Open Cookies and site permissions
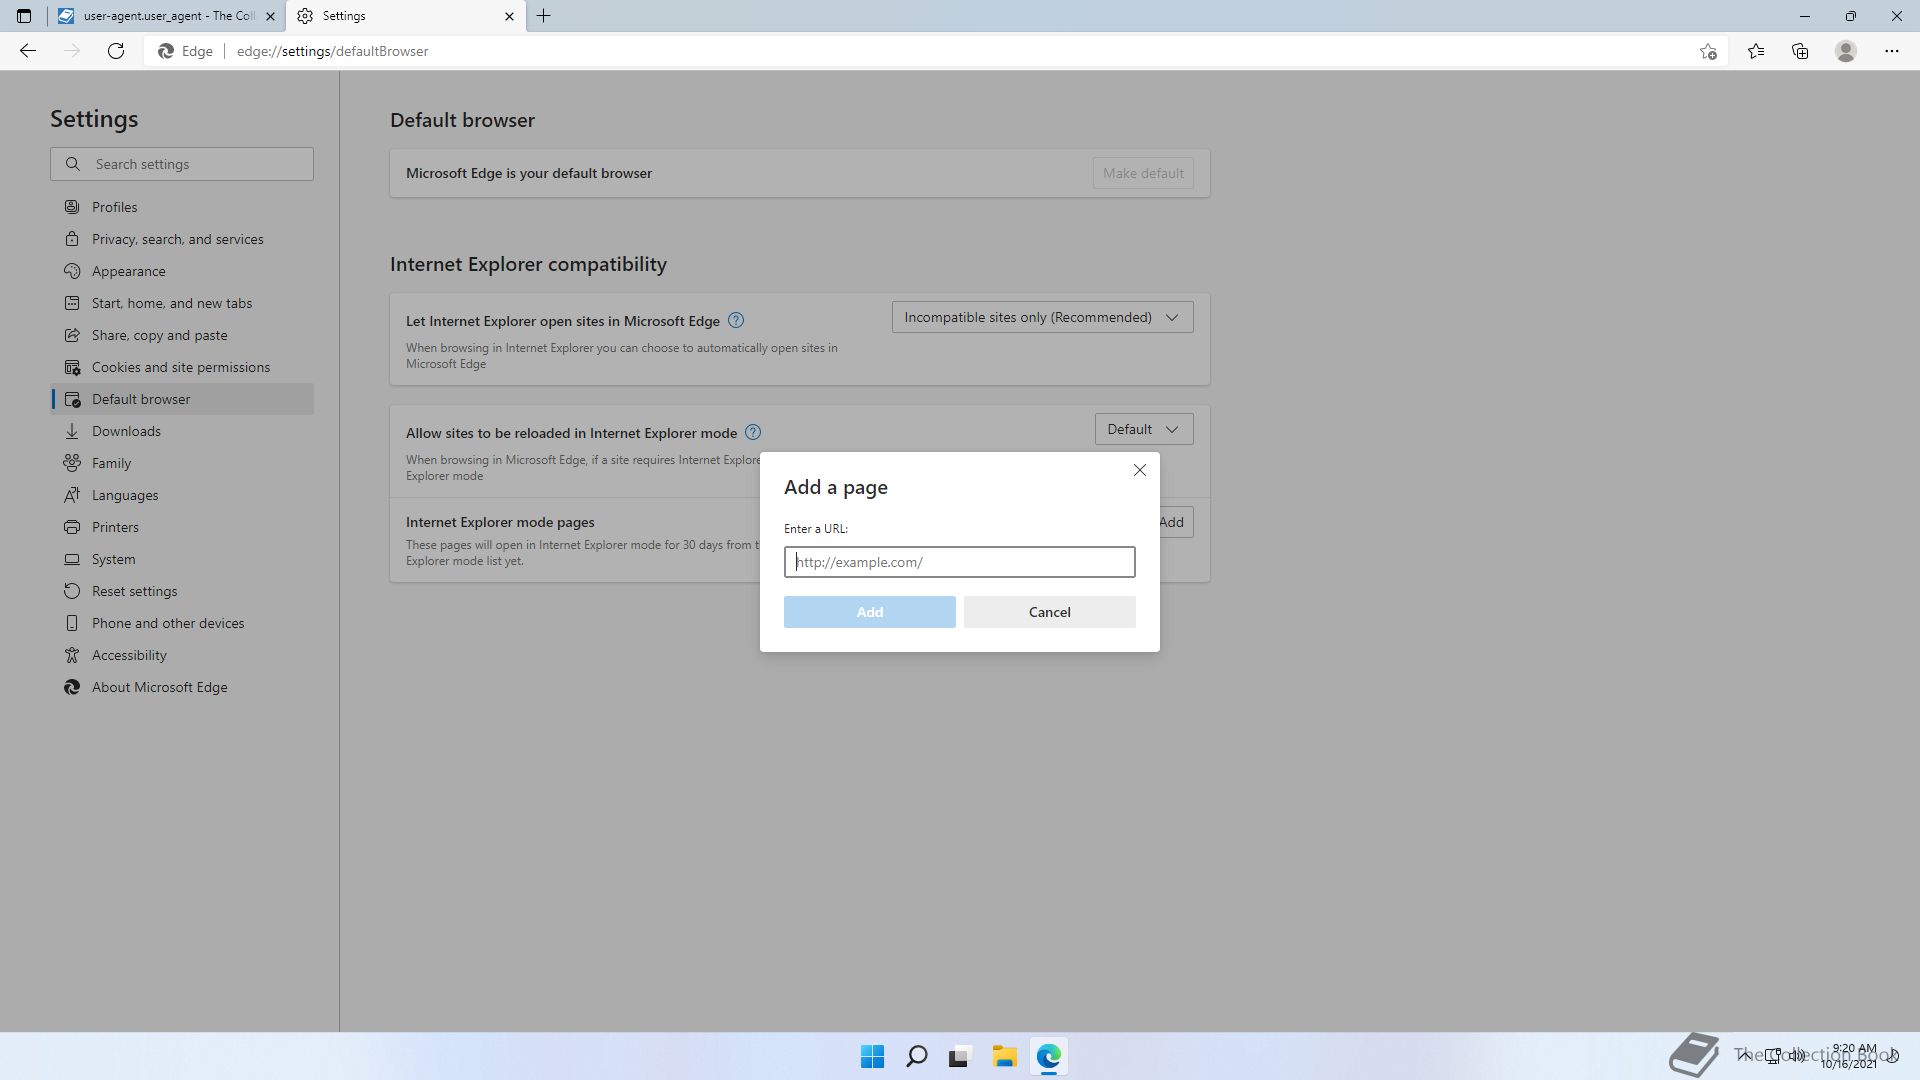The height and width of the screenshot is (1080, 1920). (182, 367)
